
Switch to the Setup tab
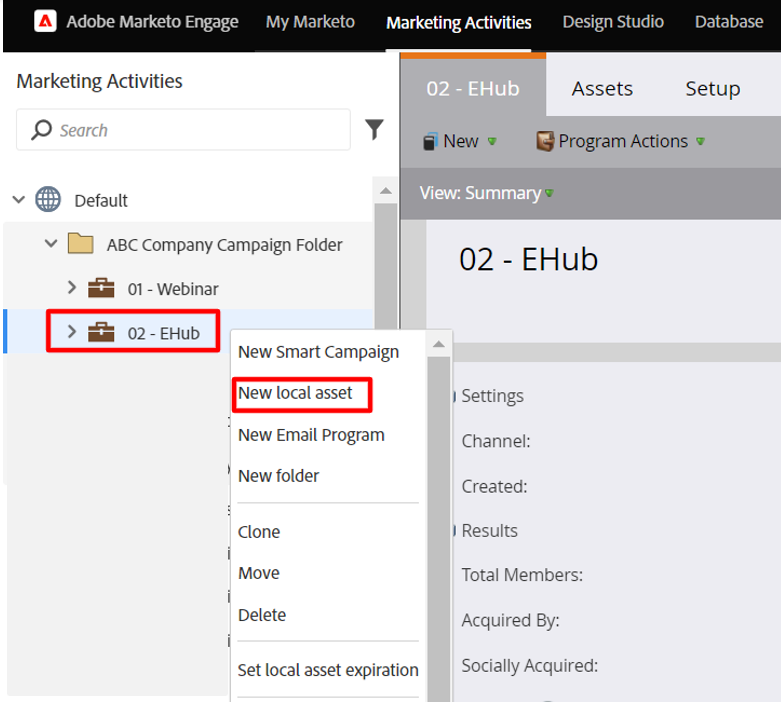(x=713, y=89)
